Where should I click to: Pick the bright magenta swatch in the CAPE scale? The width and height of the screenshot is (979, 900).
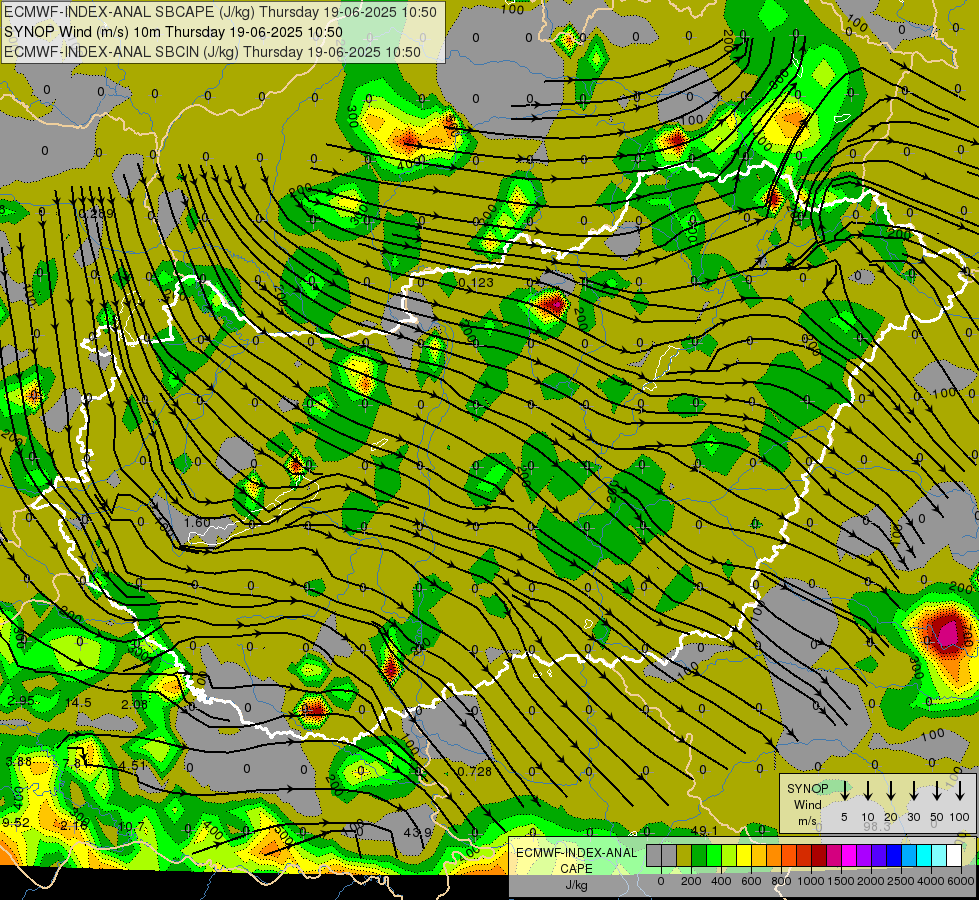point(849,855)
